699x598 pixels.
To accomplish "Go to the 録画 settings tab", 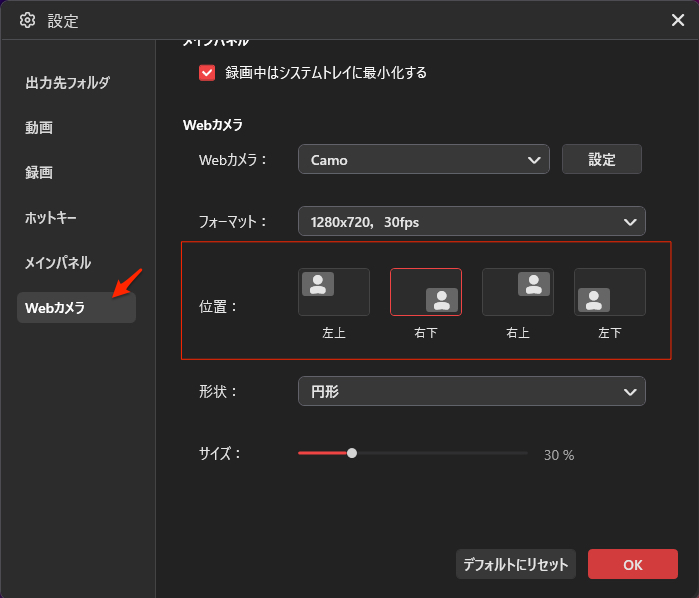I will 40,173.
